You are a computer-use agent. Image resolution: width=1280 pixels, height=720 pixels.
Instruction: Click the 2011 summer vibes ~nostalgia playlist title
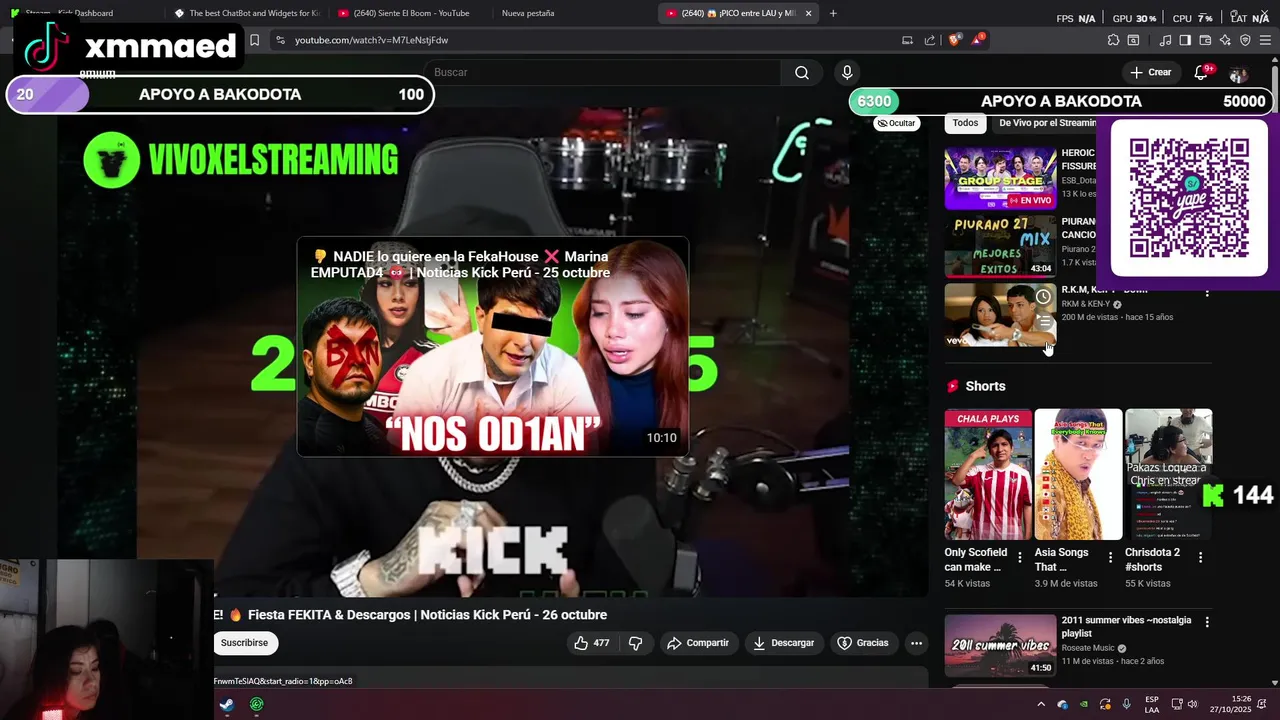tap(1126, 627)
